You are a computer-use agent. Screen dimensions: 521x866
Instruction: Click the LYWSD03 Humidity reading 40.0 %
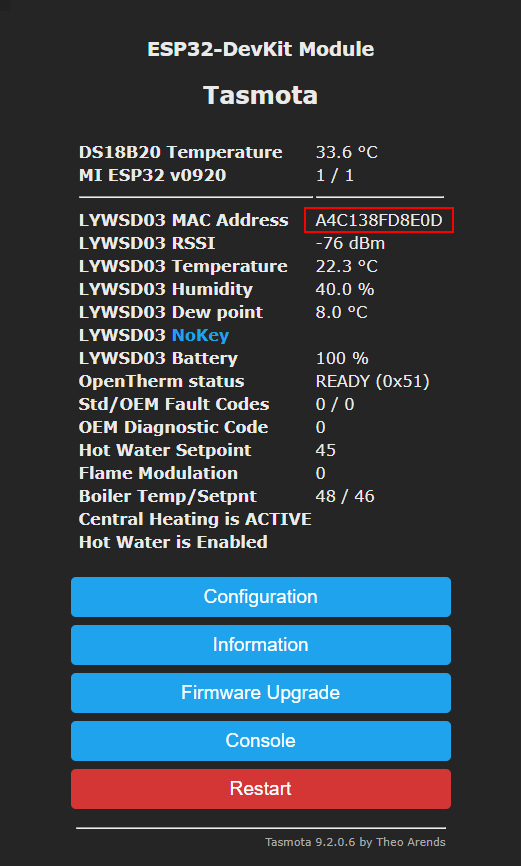[345, 289]
